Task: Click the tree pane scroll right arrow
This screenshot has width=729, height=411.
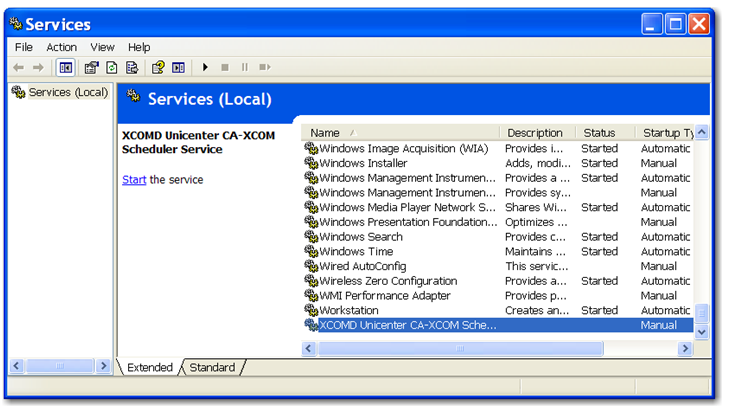Action: (x=103, y=366)
